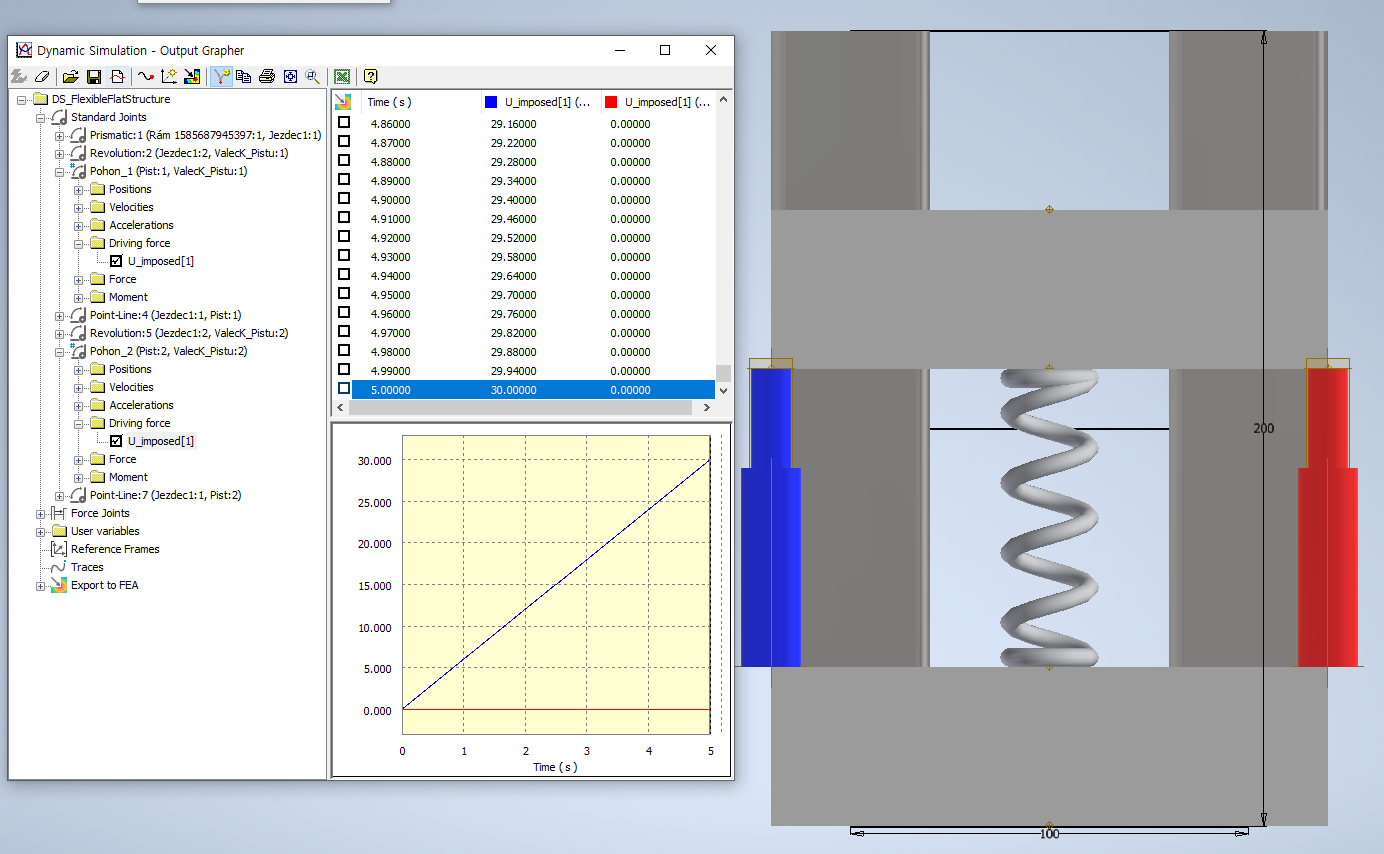Expand Positions under Pohon_1
Image resolution: width=1384 pixels, height=854 pixels.
(x=78, y=189)
